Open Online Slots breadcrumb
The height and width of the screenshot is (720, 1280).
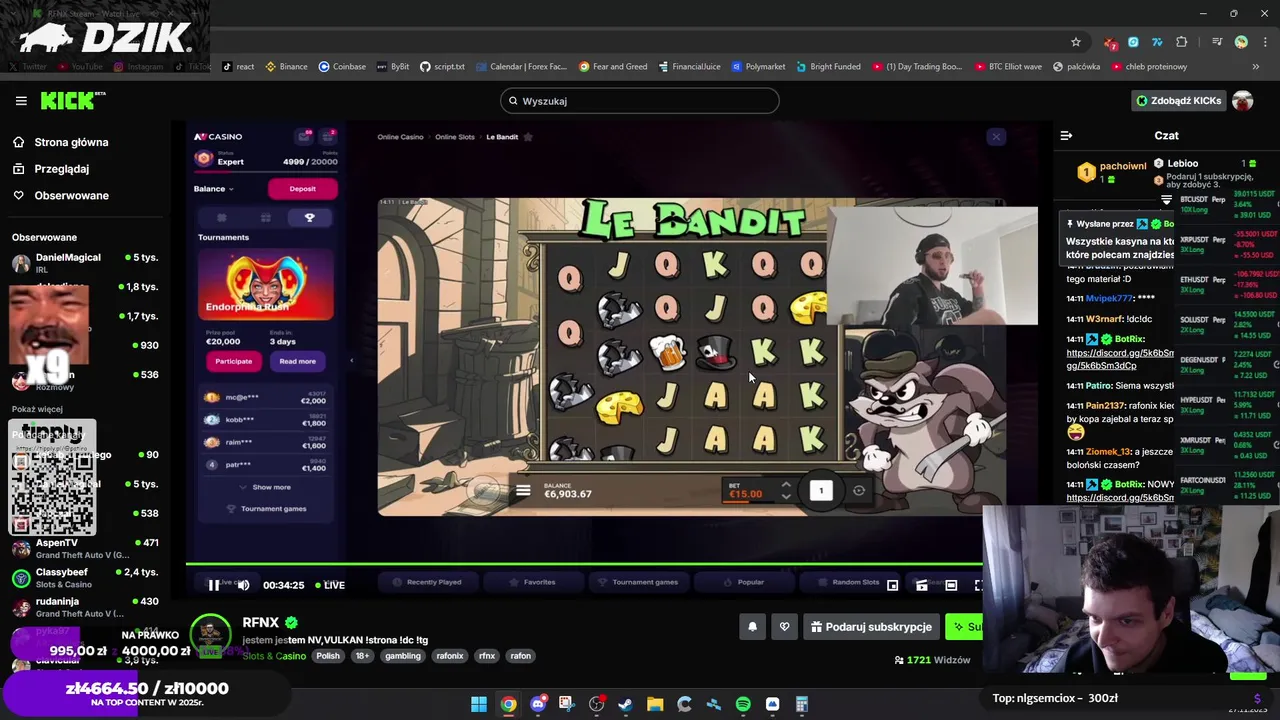pos(454,137)
